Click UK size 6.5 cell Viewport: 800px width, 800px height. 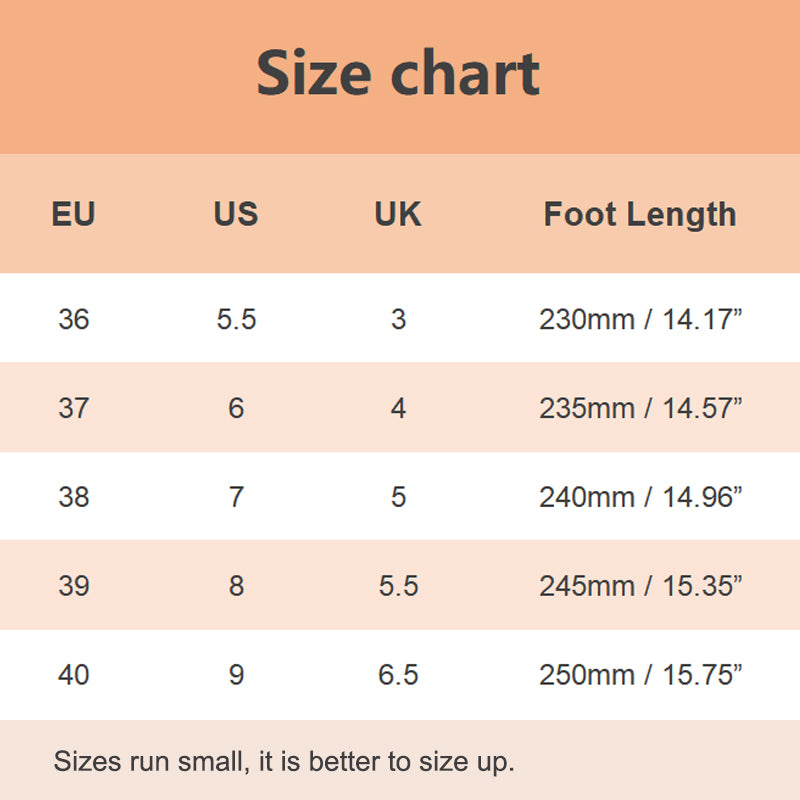pyautogui.click(x=398, y=675)
